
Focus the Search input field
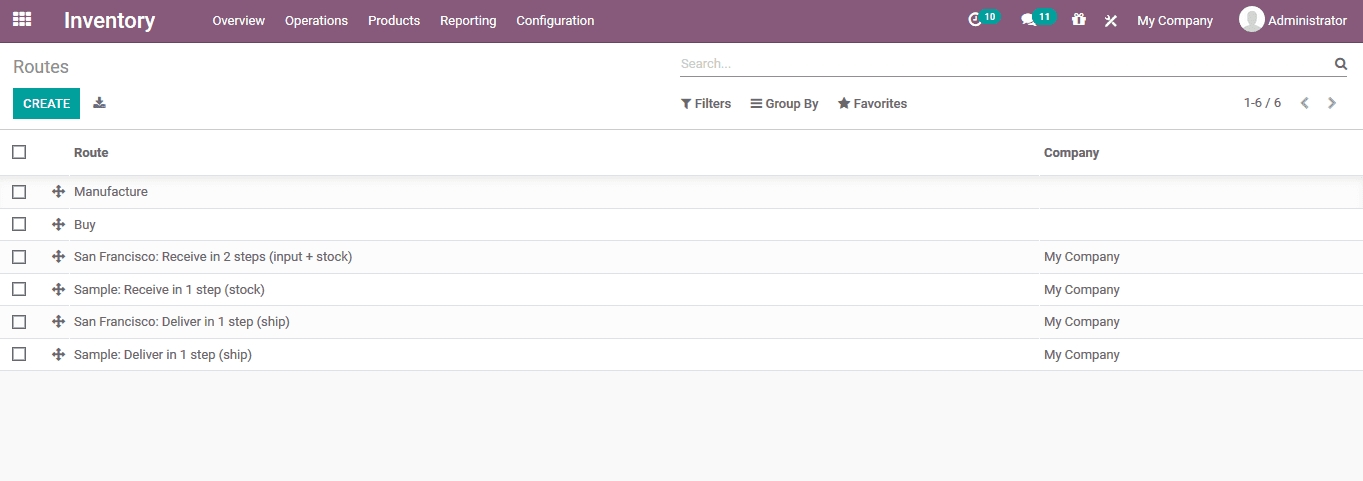pyautogui.click(x=1000, y=64)
